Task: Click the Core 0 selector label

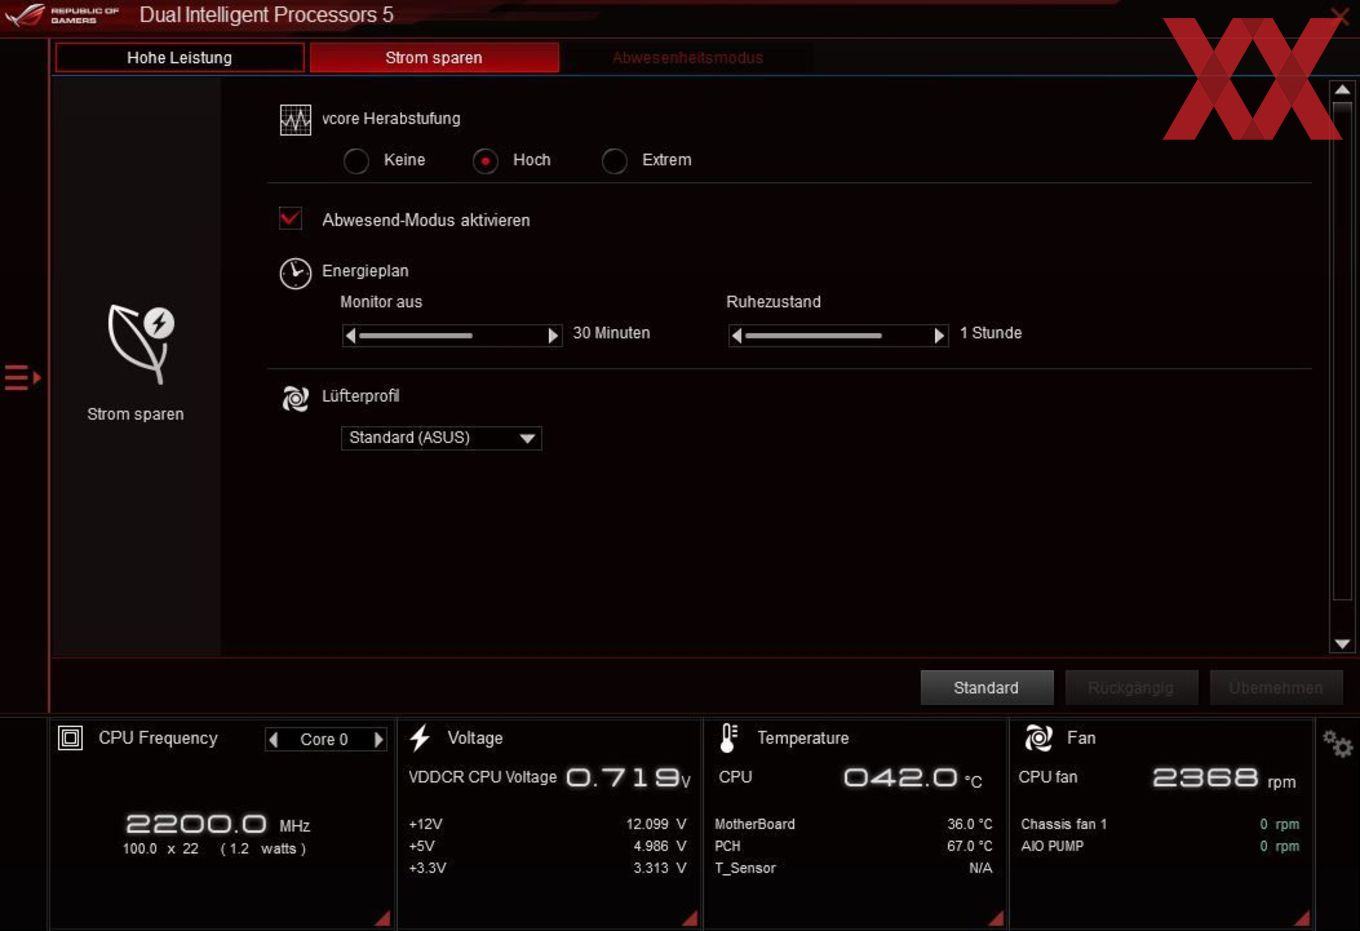Action: 324,740
